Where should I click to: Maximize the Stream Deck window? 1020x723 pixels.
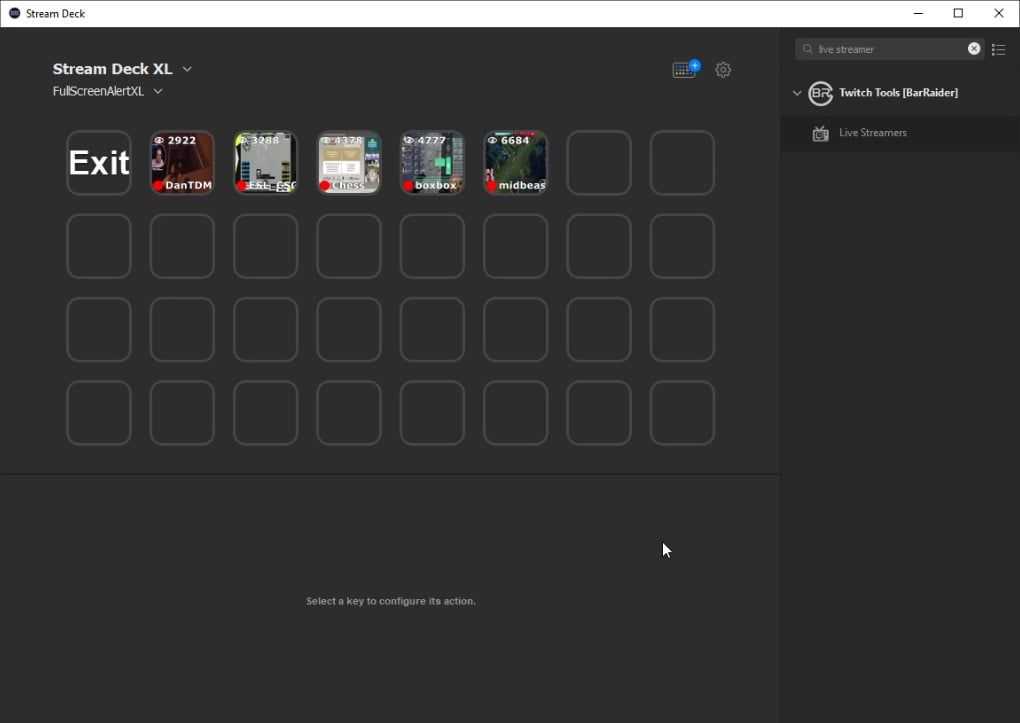[x=958, y=13]
